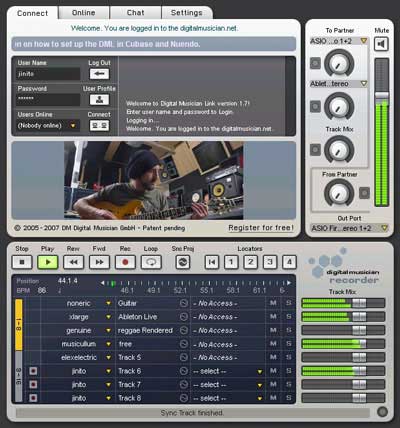400x428 pixels.
Task: Open the Track 7 select dropdown
Action: point(260,385)
